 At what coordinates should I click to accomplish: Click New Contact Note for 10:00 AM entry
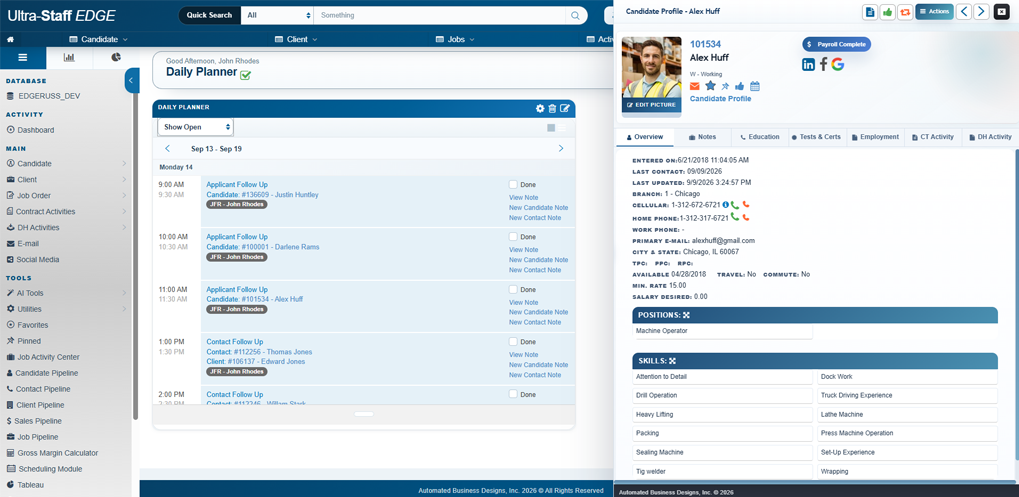coord(535,270)
